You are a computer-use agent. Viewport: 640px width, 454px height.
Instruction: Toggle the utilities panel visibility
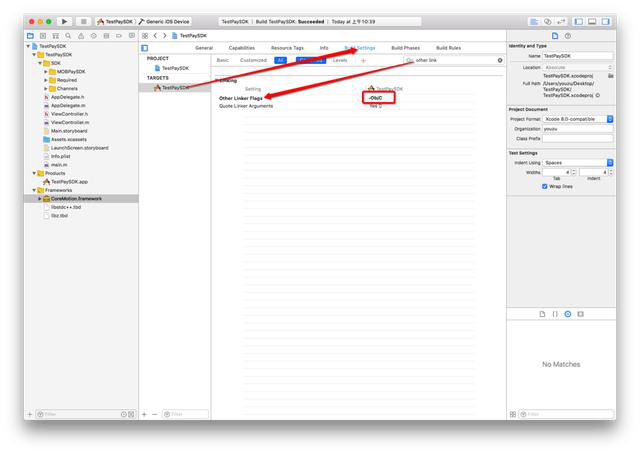click(x=606, y=22)
